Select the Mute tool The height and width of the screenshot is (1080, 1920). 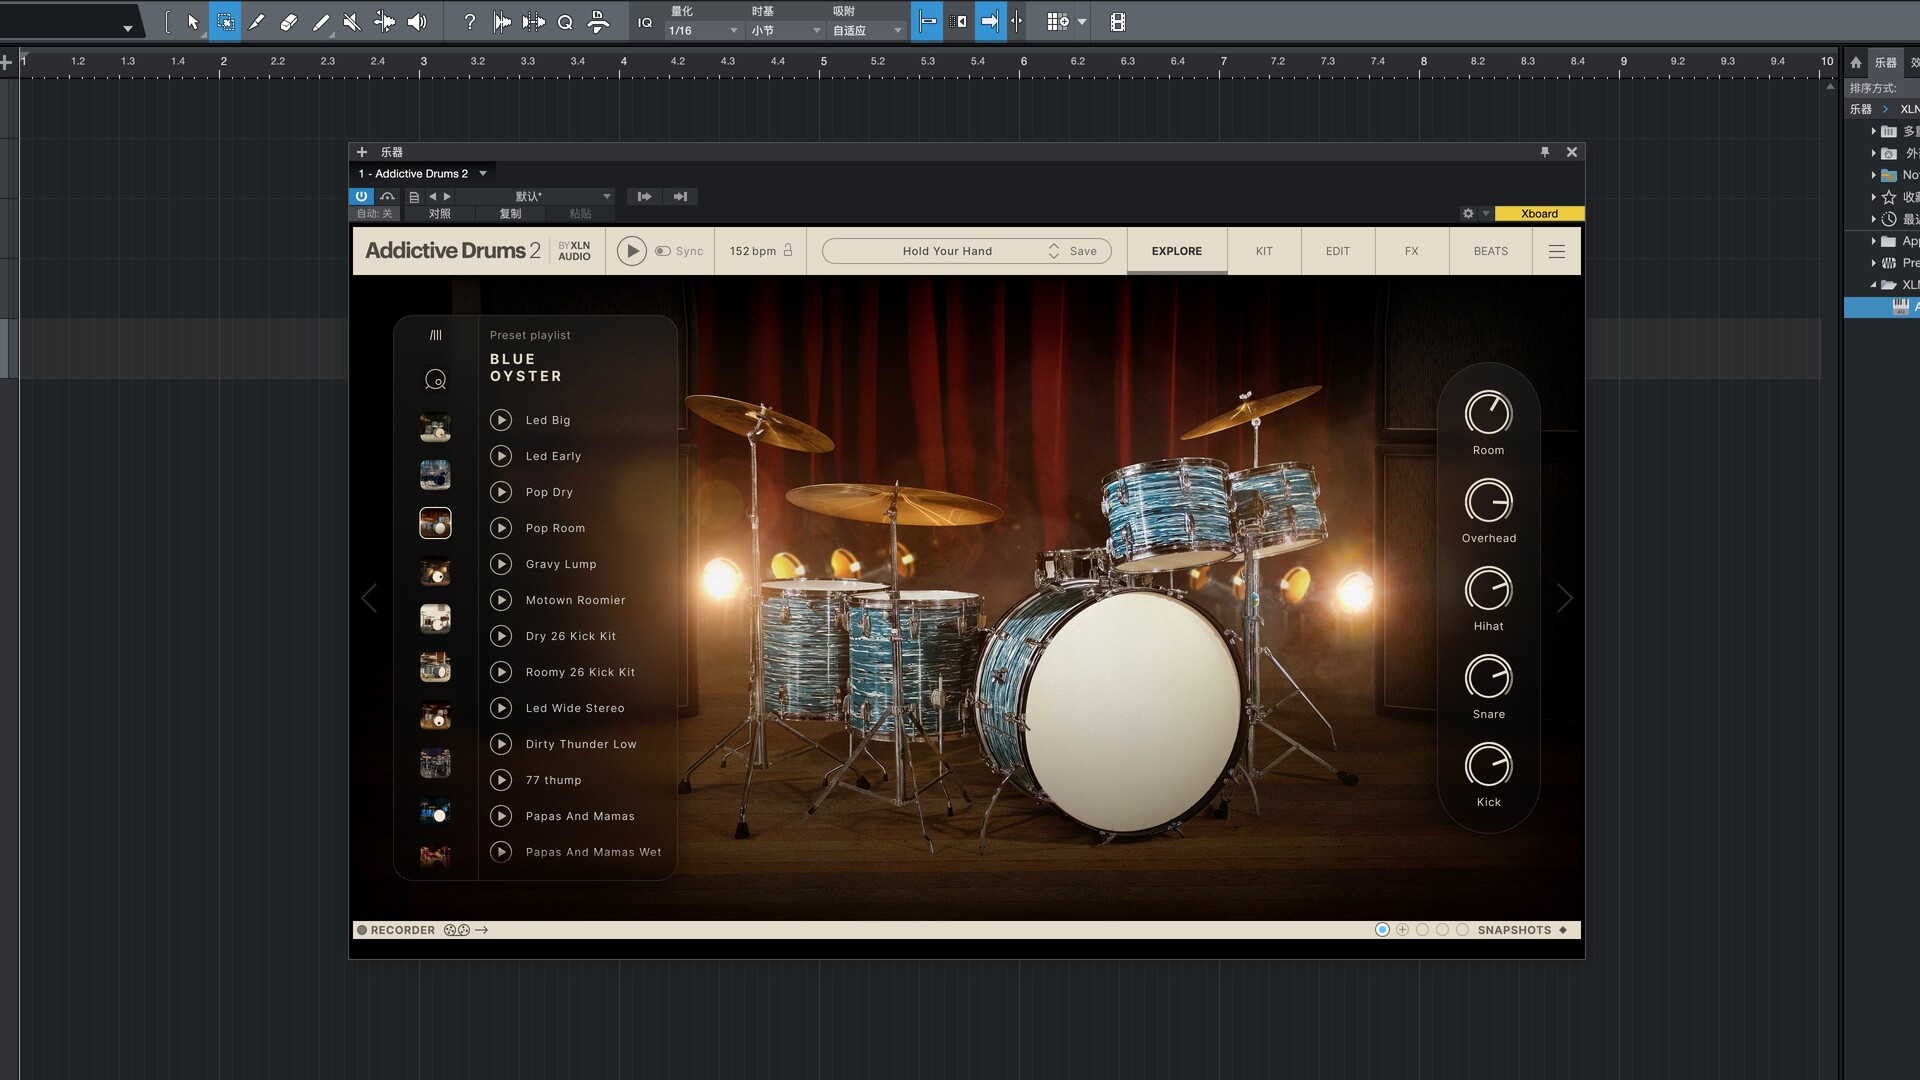tap(351, 21)
